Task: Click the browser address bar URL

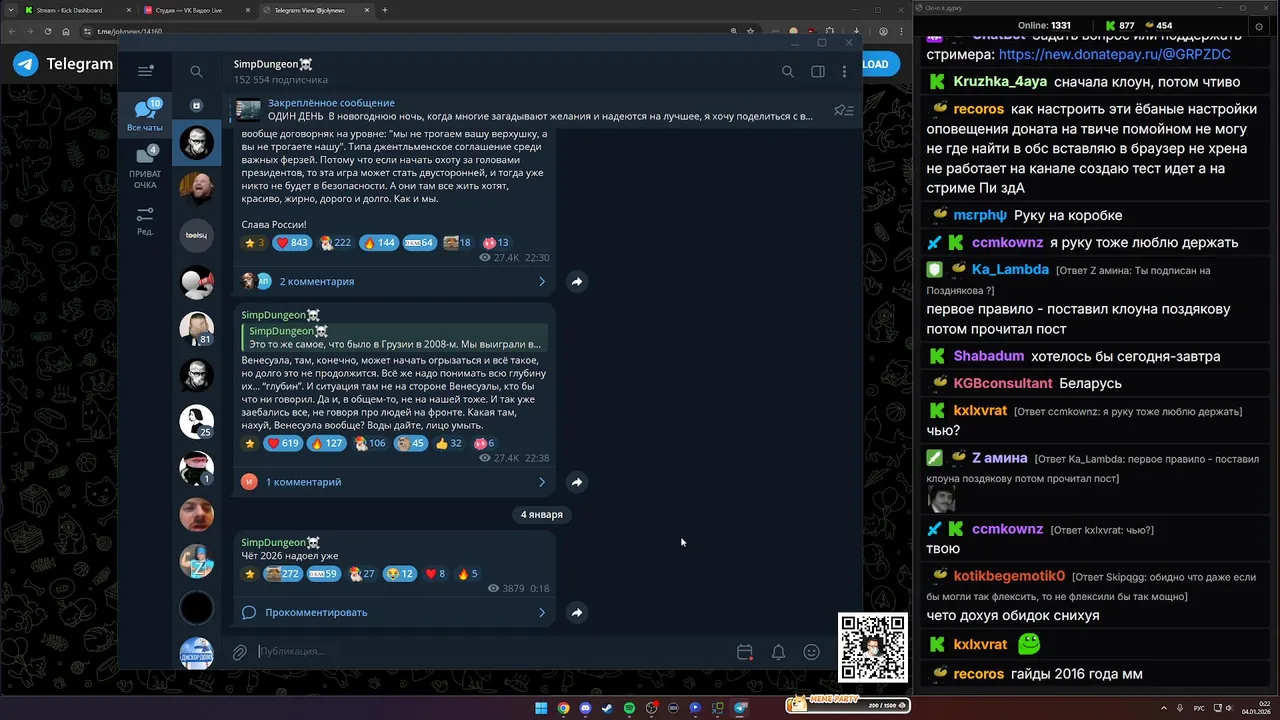Action: [x=129, y=31]
